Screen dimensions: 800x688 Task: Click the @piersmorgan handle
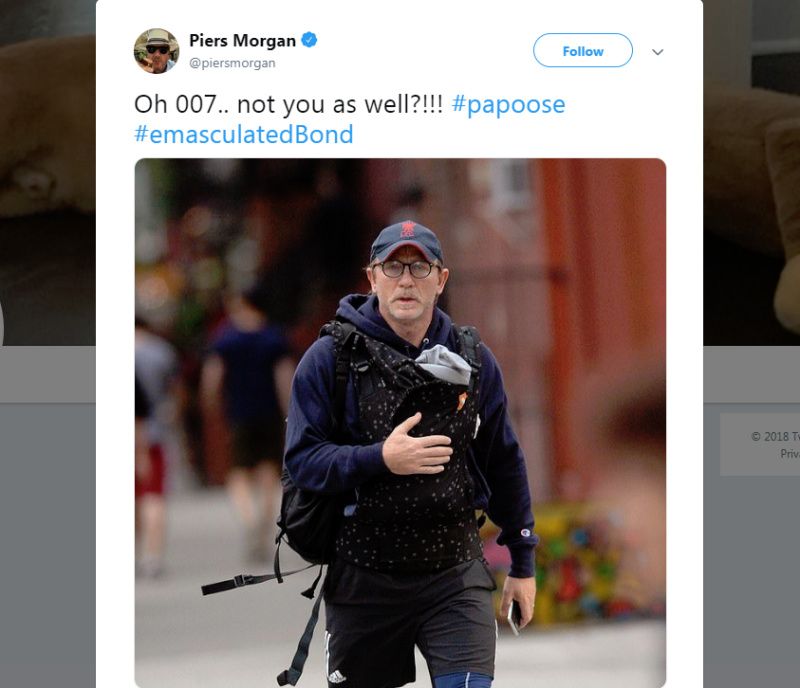point(232,63)
